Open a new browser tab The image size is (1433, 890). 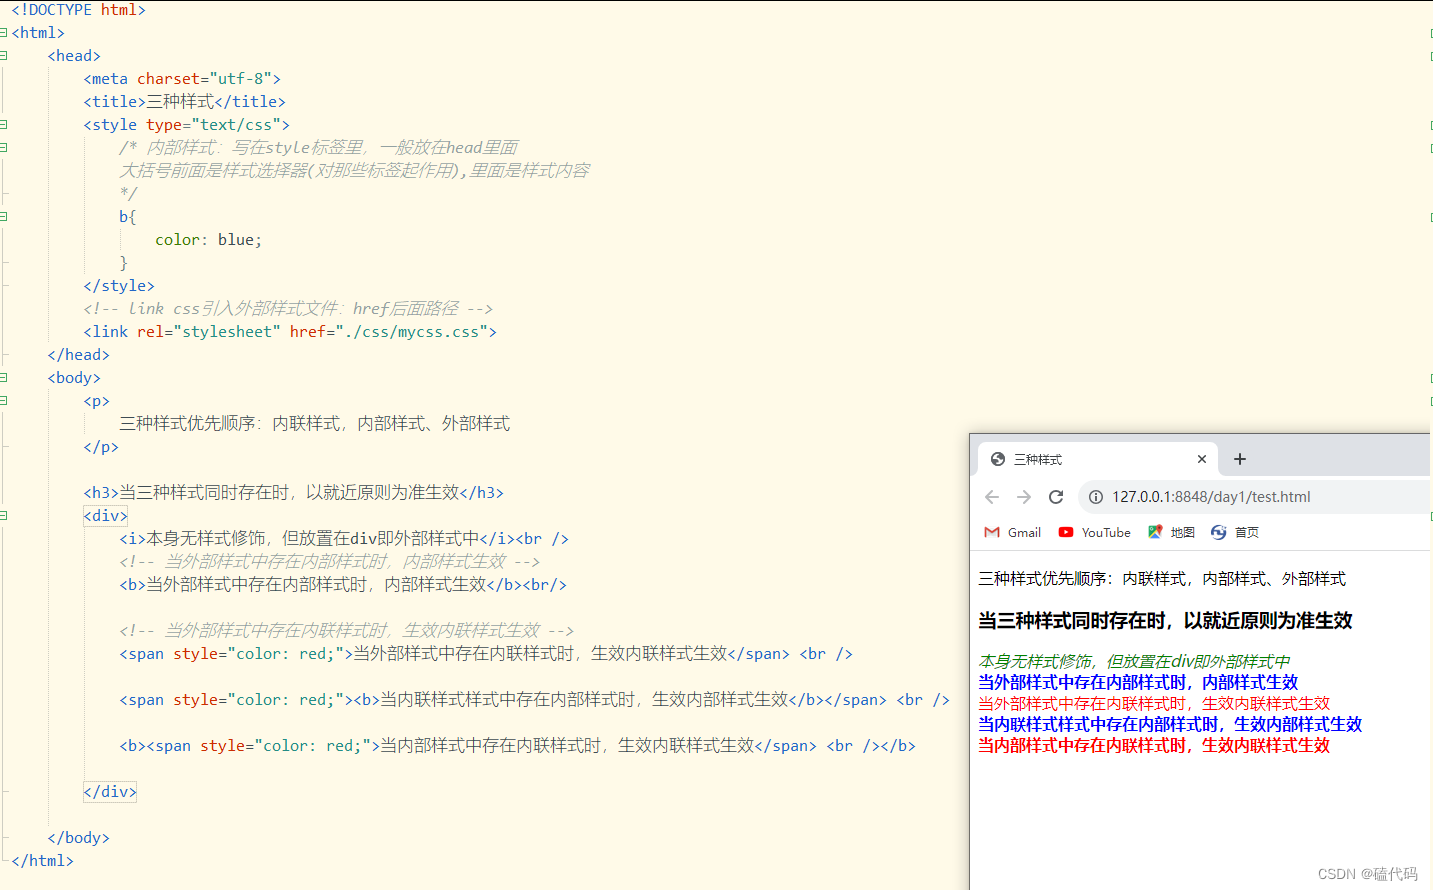1240,459
